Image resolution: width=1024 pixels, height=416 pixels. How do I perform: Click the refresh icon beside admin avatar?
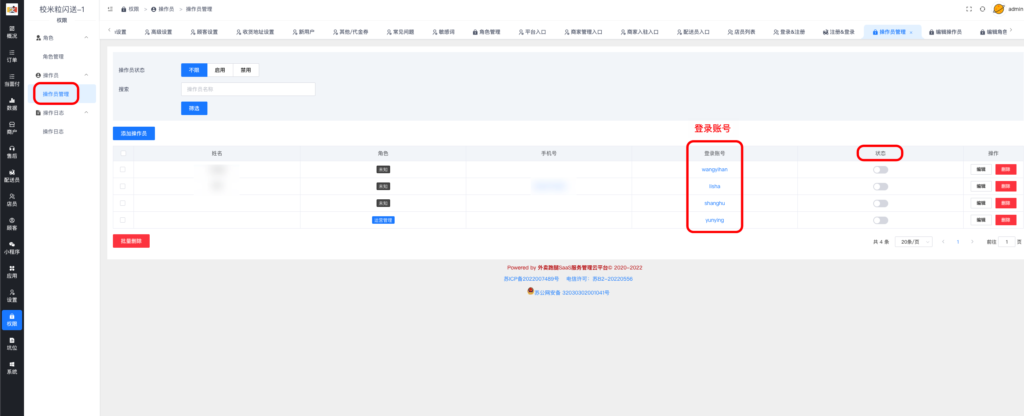(981, 8)
